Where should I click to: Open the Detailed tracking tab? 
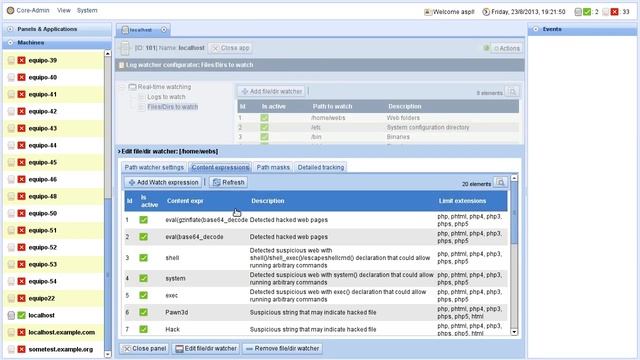[321, 167]
